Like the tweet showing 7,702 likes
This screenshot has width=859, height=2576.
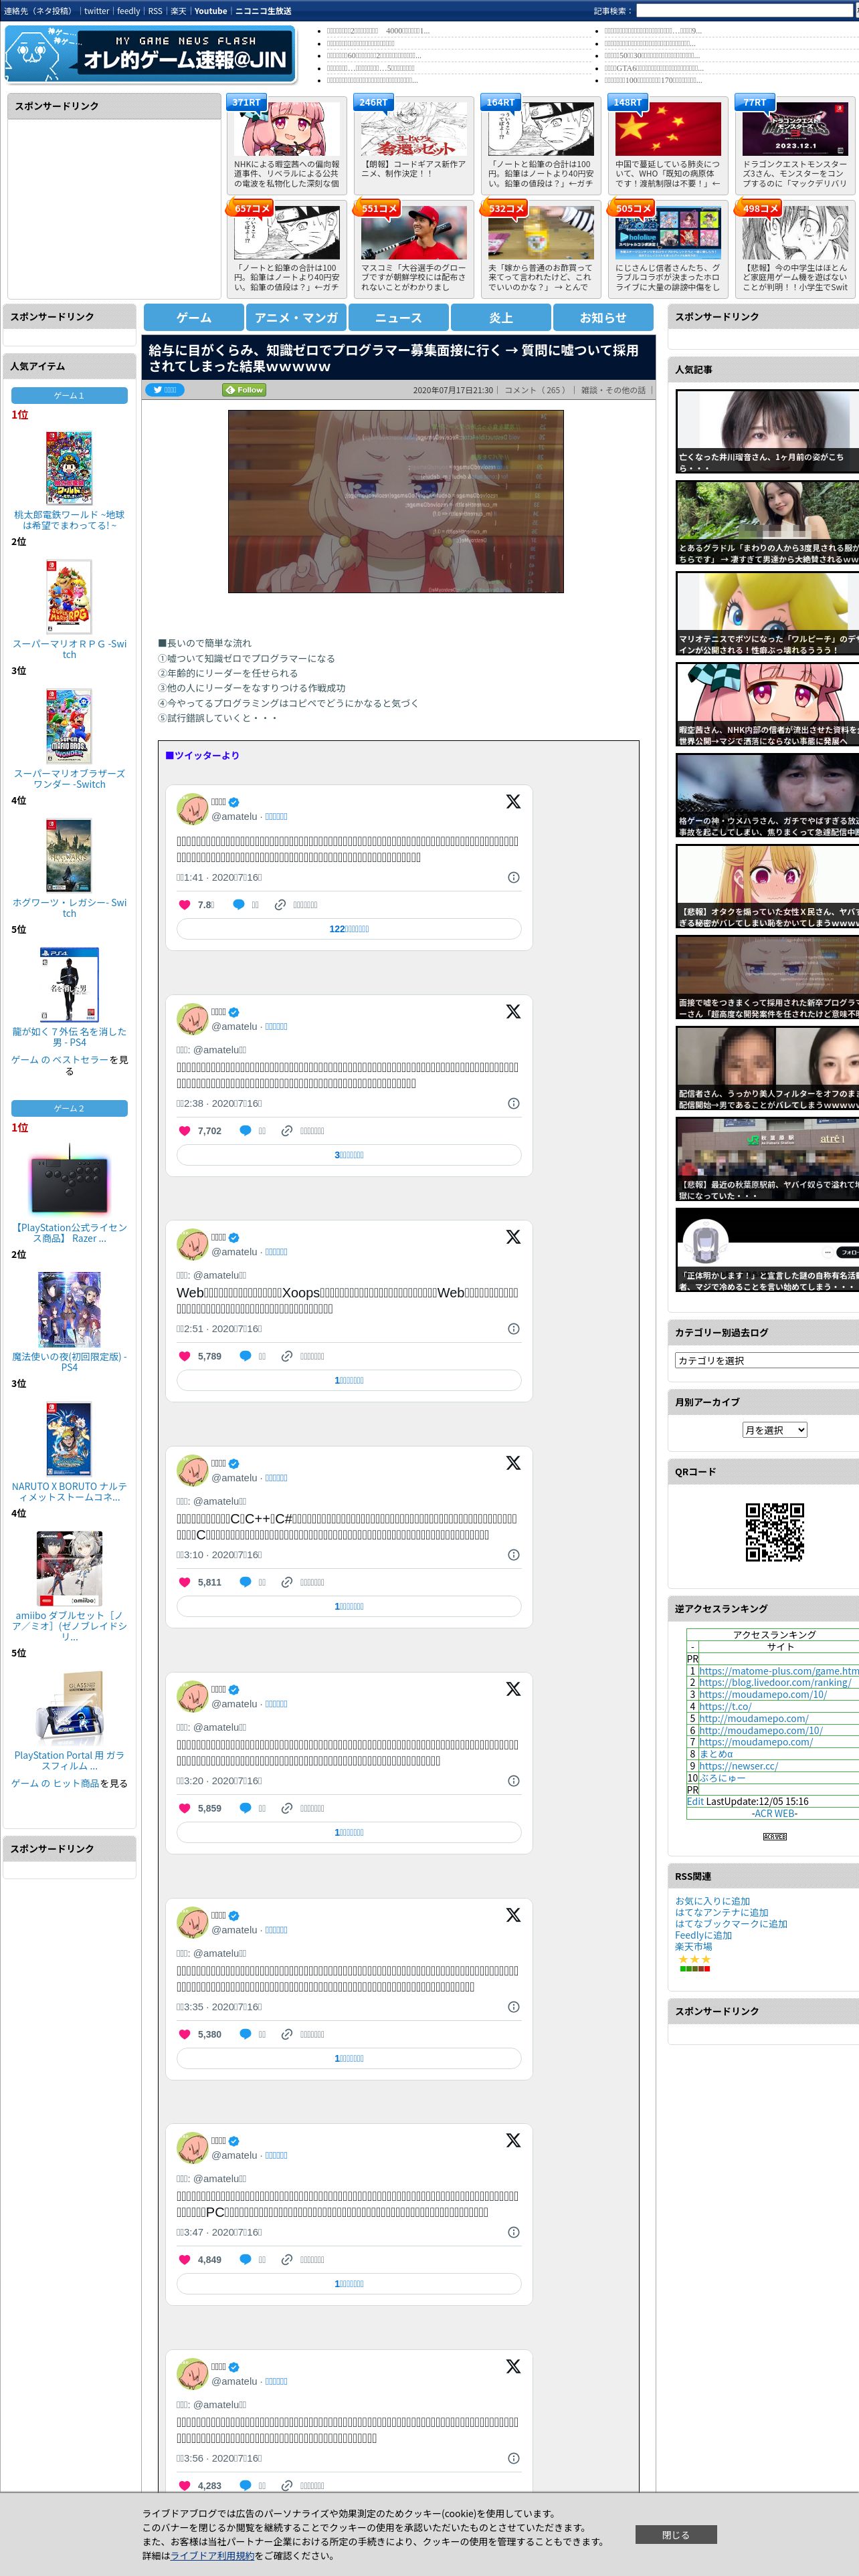(184, 1130)
